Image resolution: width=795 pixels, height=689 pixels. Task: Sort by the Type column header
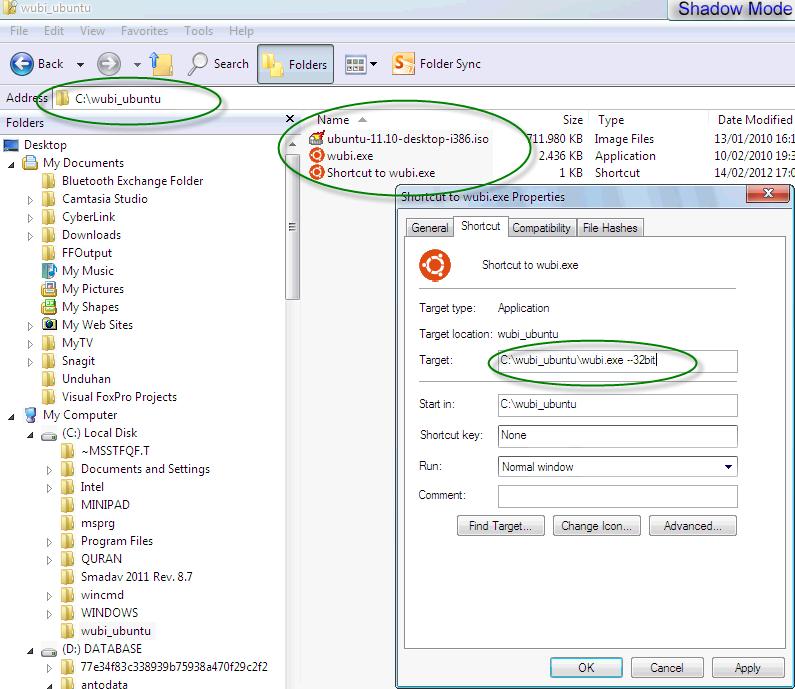pyautogui.click(x=610, y=120)
